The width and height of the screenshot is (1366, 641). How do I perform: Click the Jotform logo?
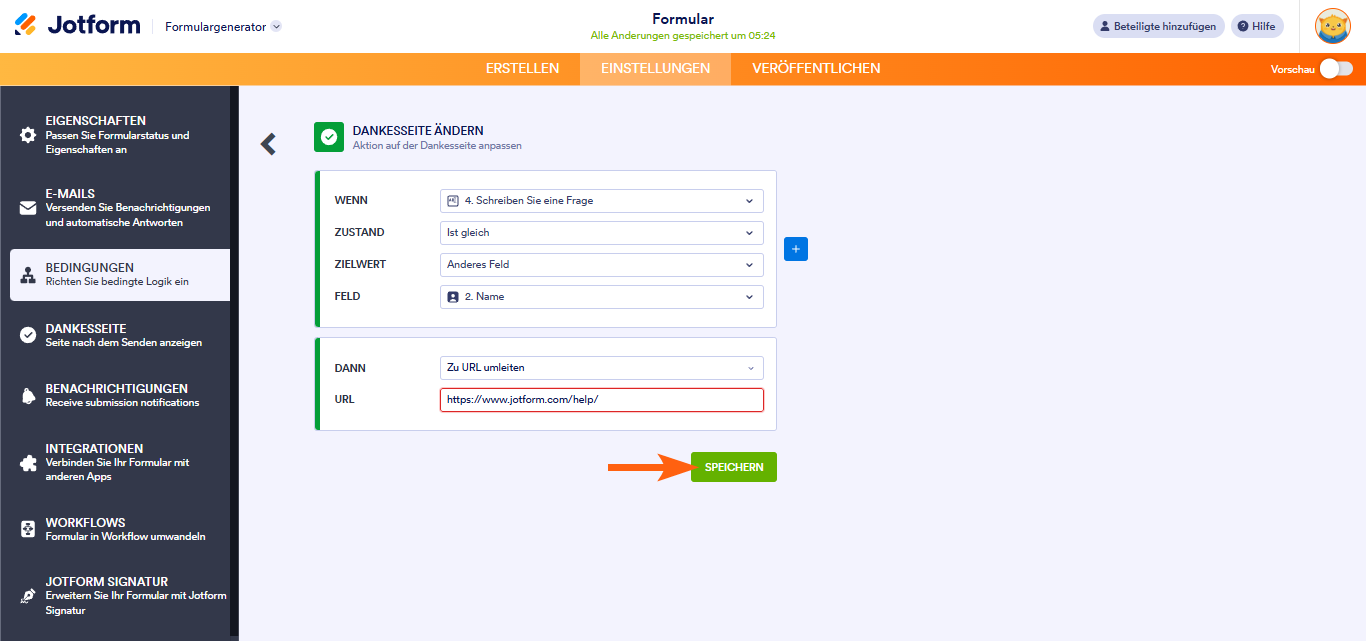tap(77, 26)
